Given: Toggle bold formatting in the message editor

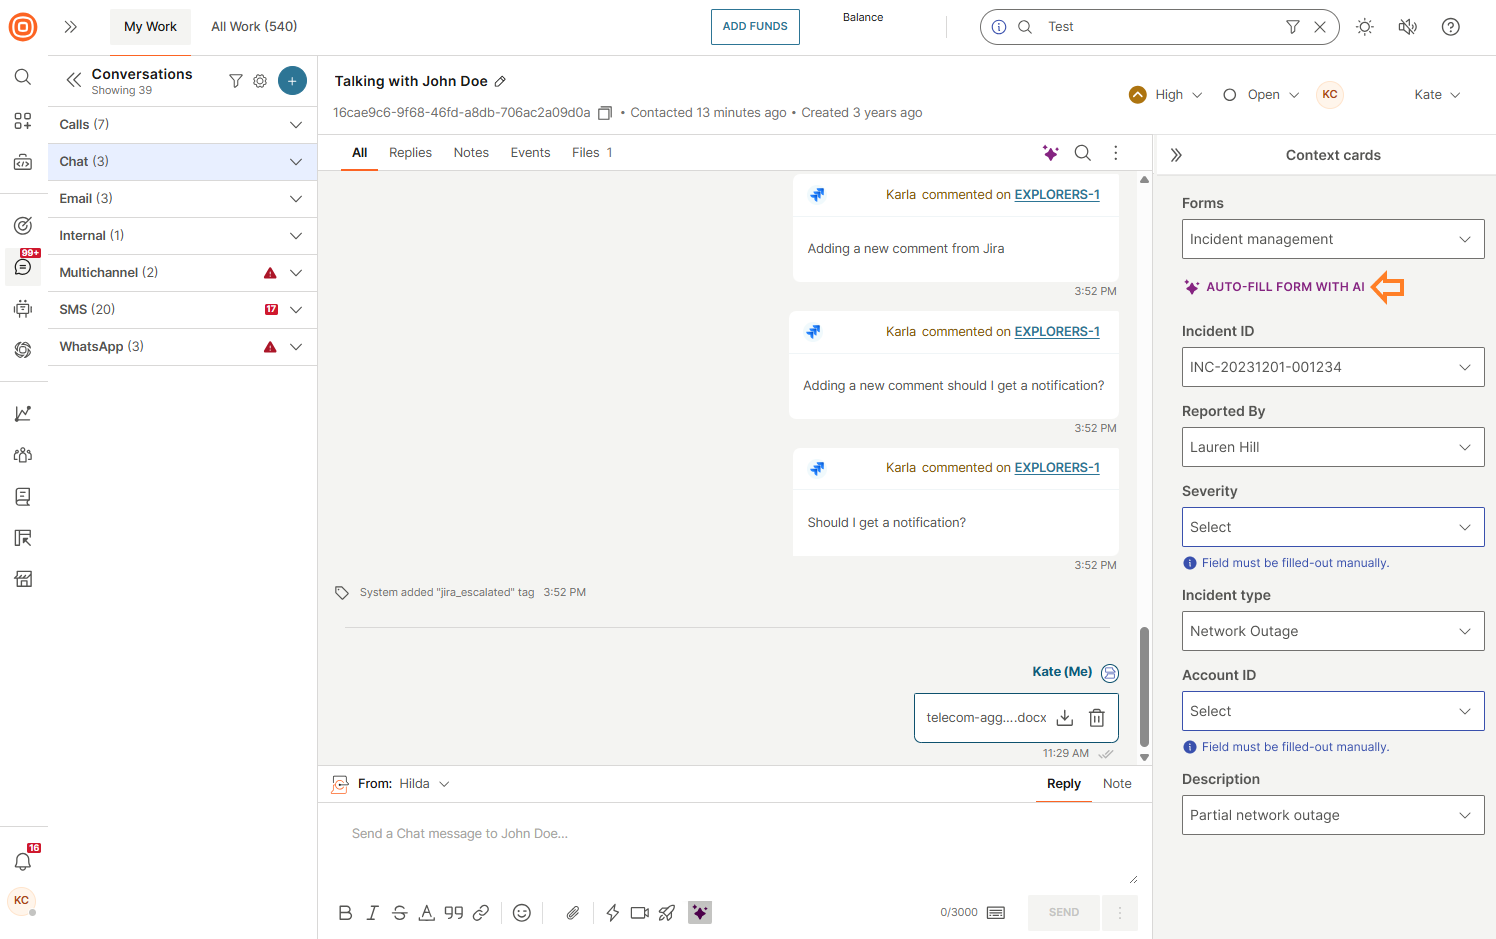Looking at the screenshot, I should (345, 912).
